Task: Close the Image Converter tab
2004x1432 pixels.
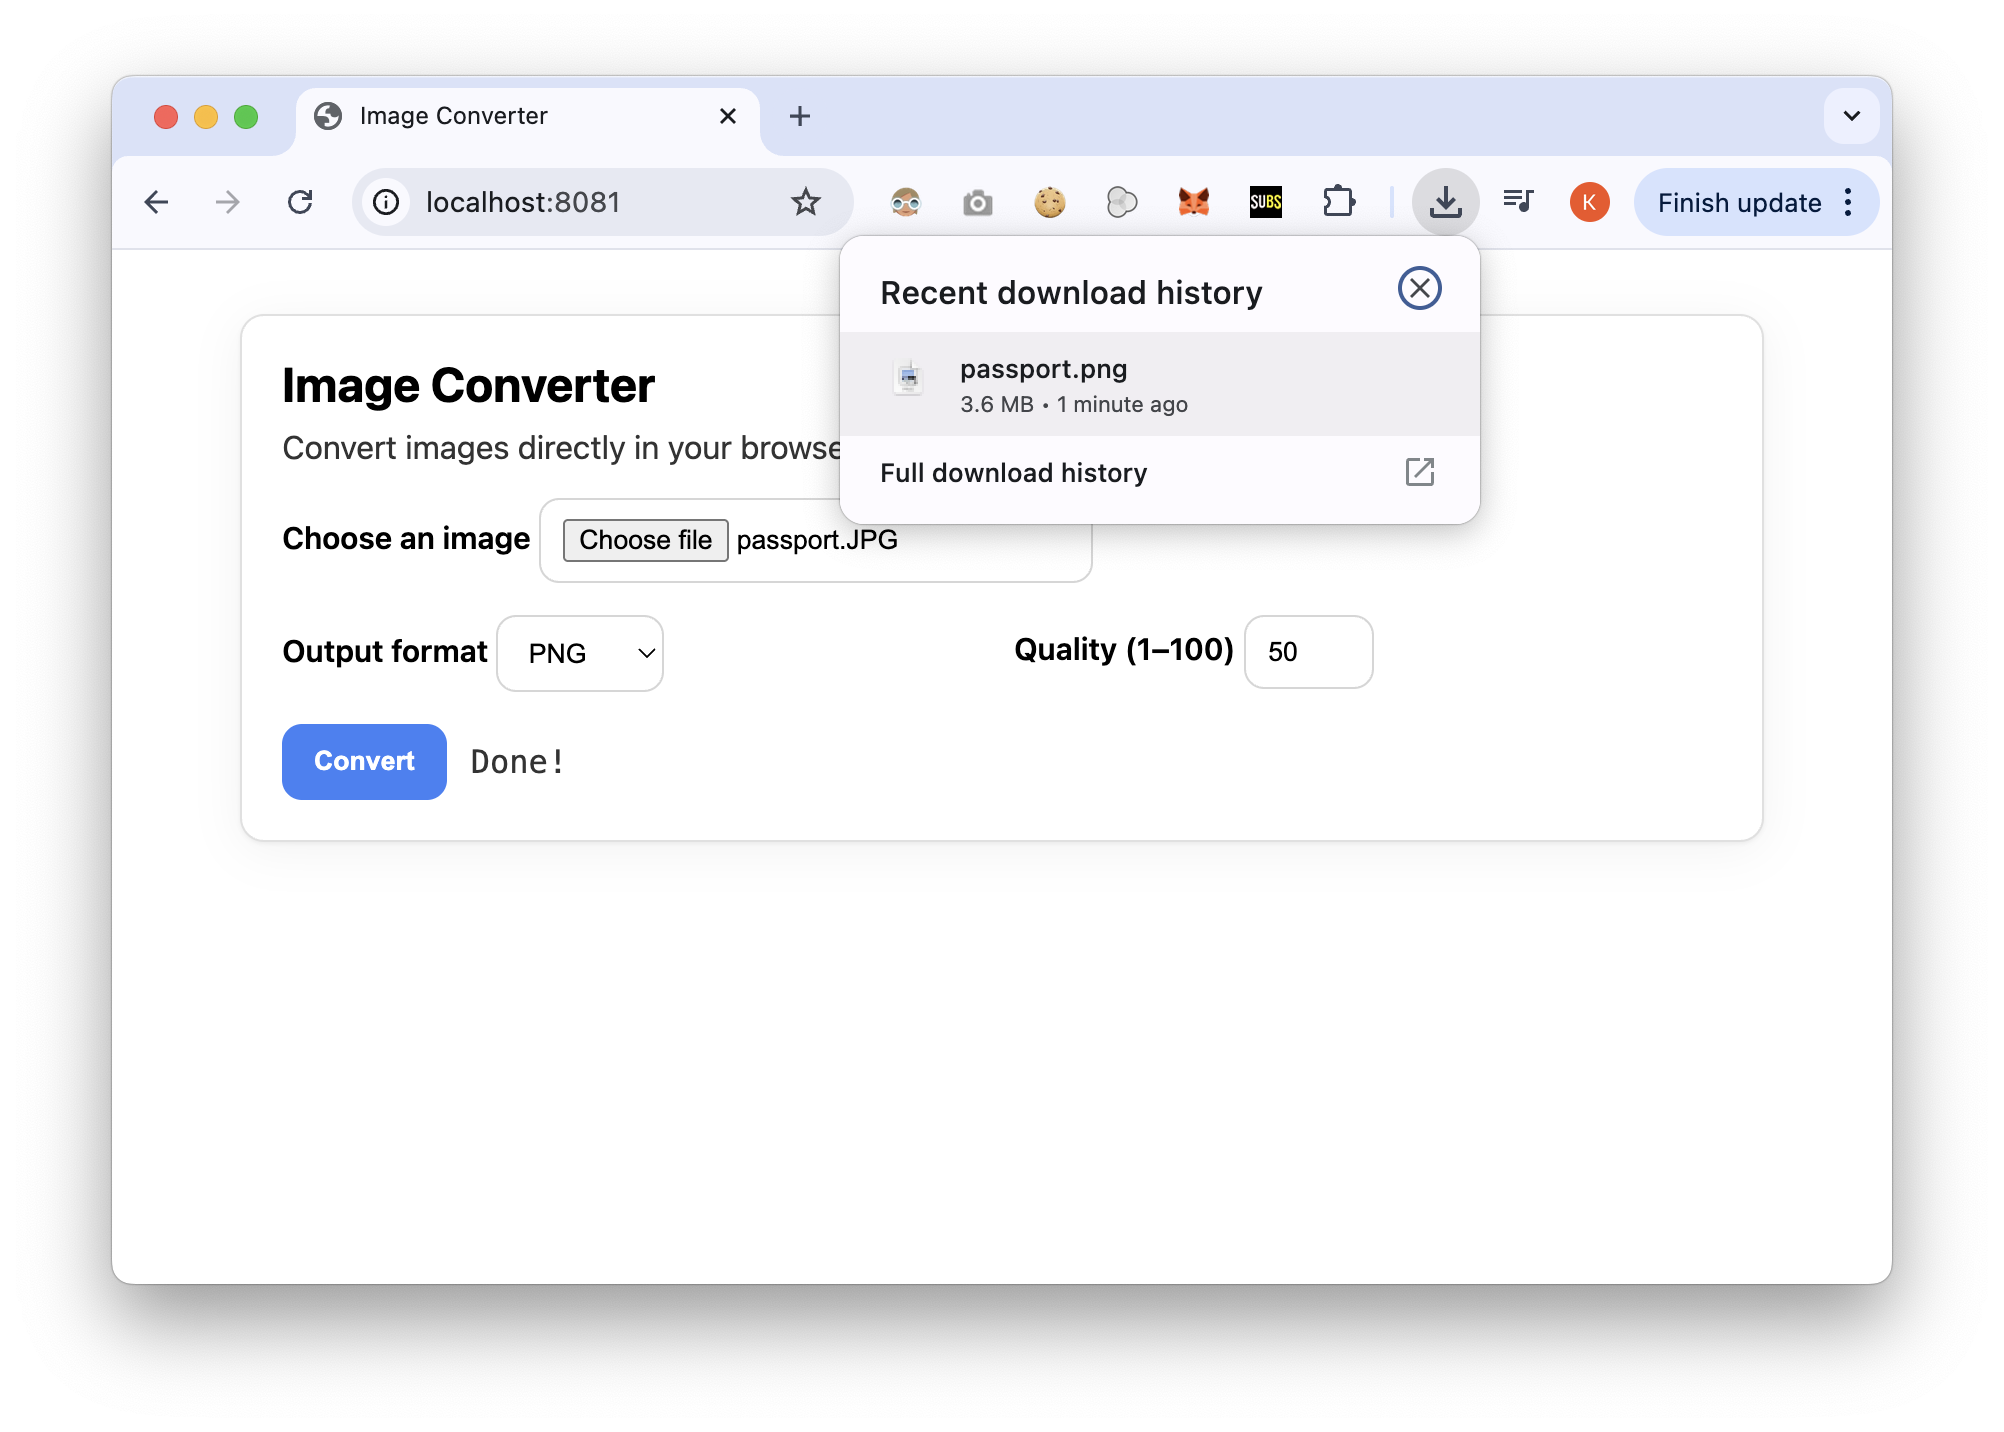Action: coord(728,117)
